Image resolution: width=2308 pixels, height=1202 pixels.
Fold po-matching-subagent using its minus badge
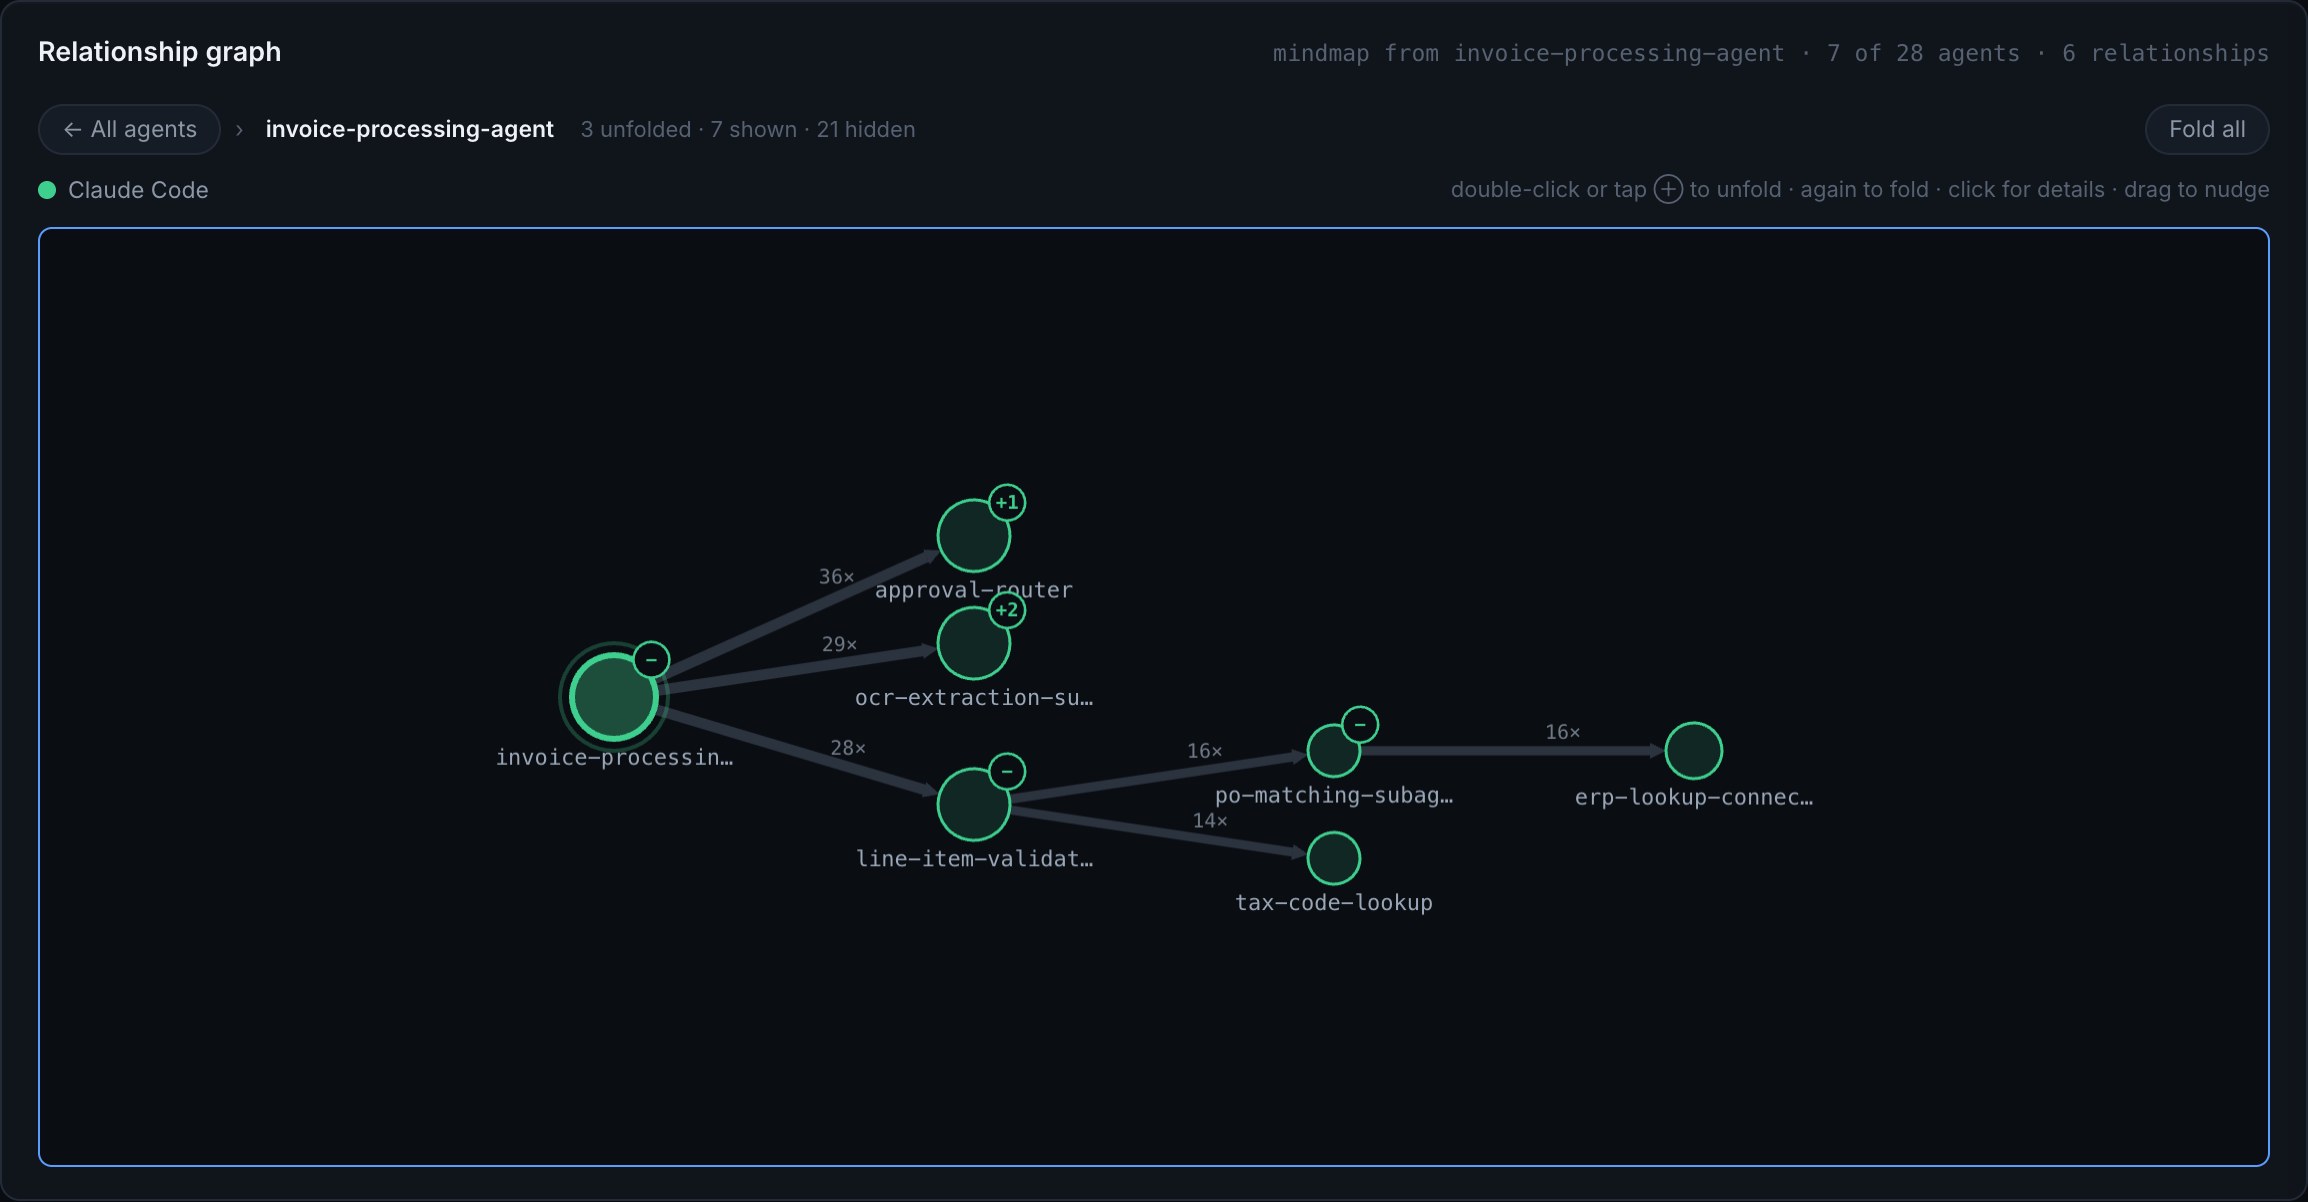pos(1360,725)
